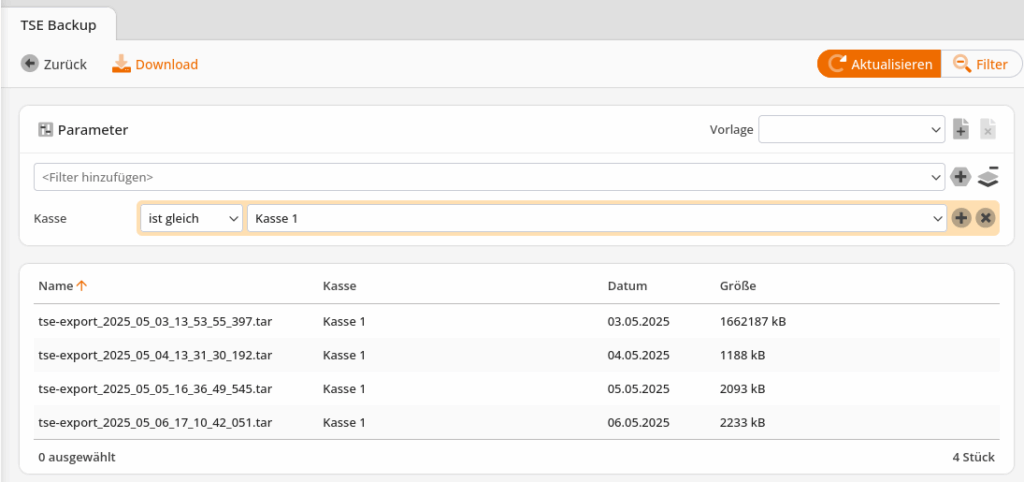1024x482 pixels.
Task: Save the template with the Vorlage add icon
Action: point(961,129)
